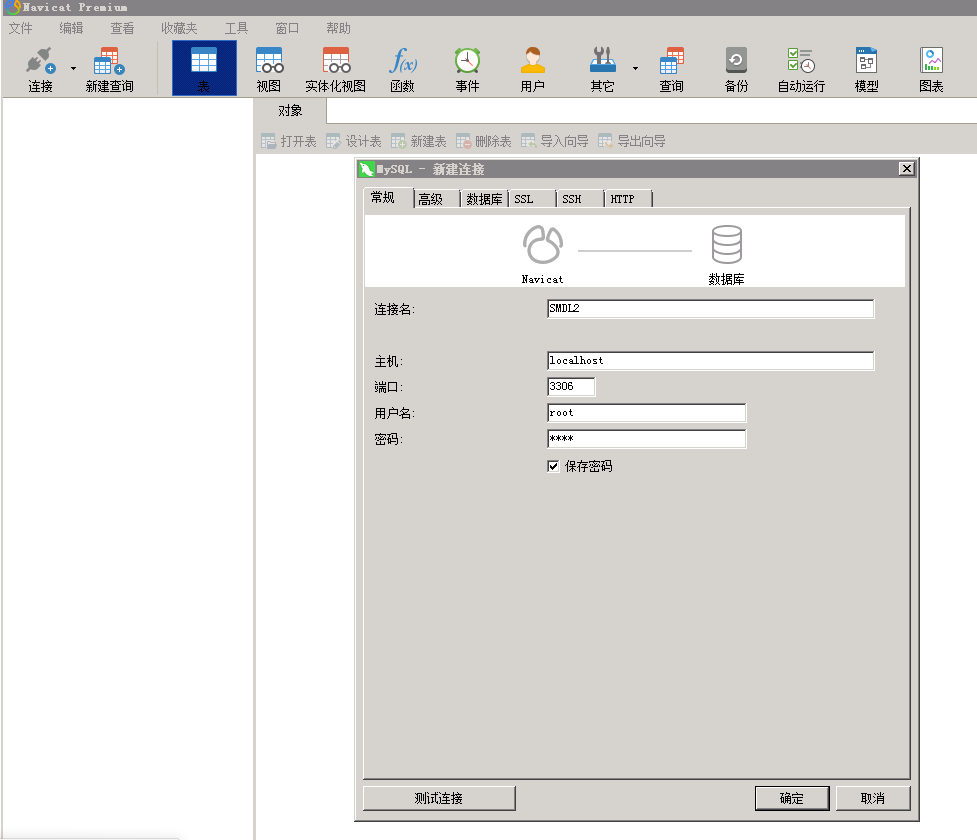
Task: Click the 确定 OK button
Action: point(792,798)
